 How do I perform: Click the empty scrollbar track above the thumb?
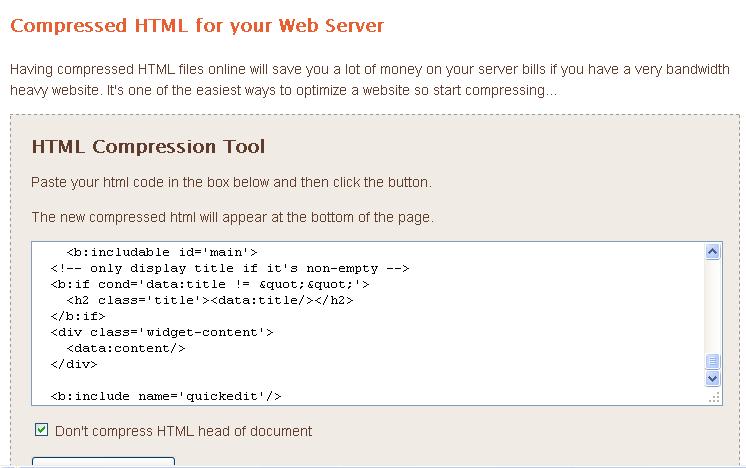tap(713, 305)
